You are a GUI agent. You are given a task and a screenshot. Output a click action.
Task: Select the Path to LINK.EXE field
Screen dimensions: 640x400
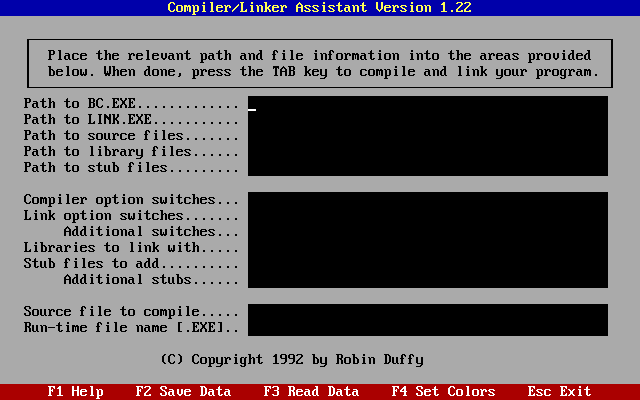[x=427, y=120]
